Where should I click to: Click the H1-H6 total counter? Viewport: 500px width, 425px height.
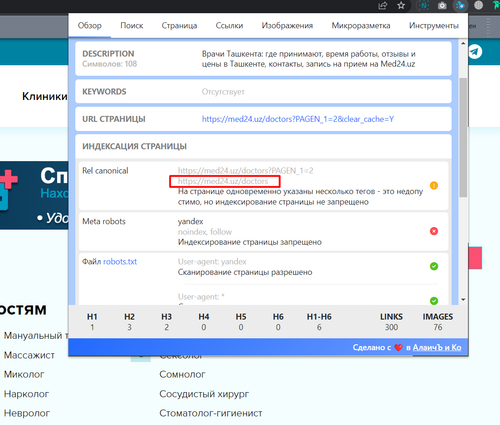tap(319, 322)
